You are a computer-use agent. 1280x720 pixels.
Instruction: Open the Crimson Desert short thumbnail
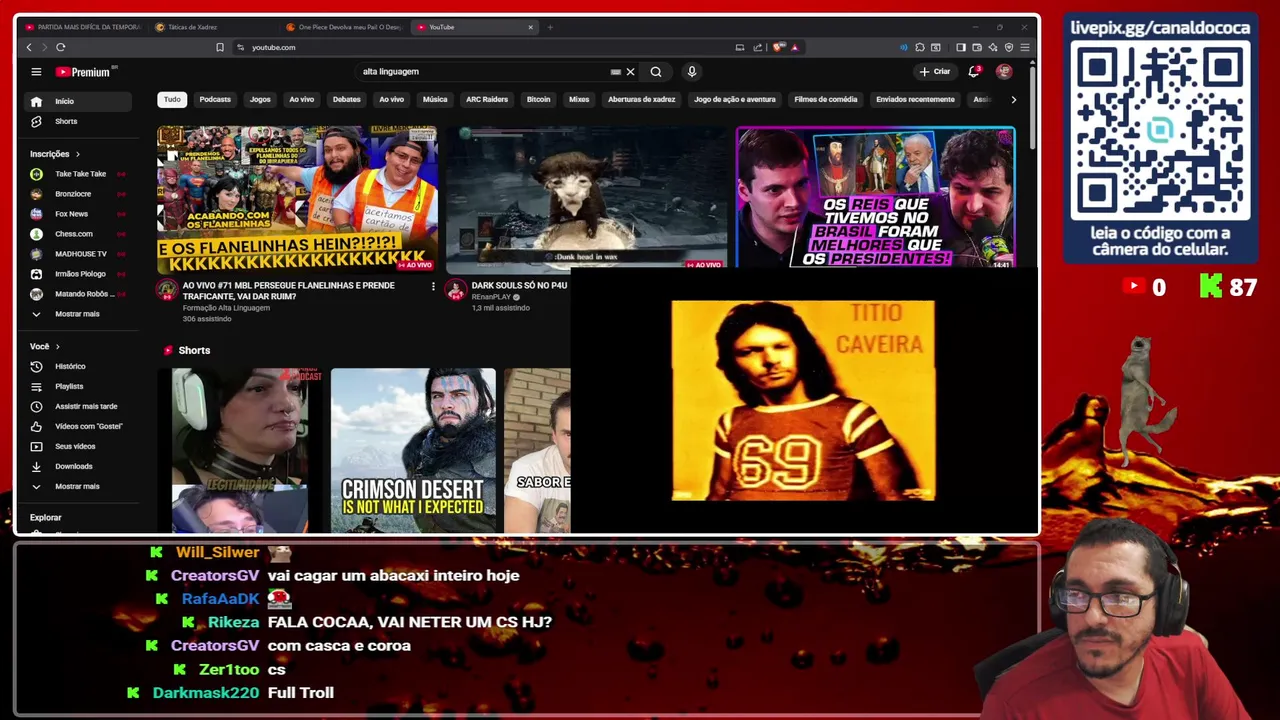coord(413,450)
